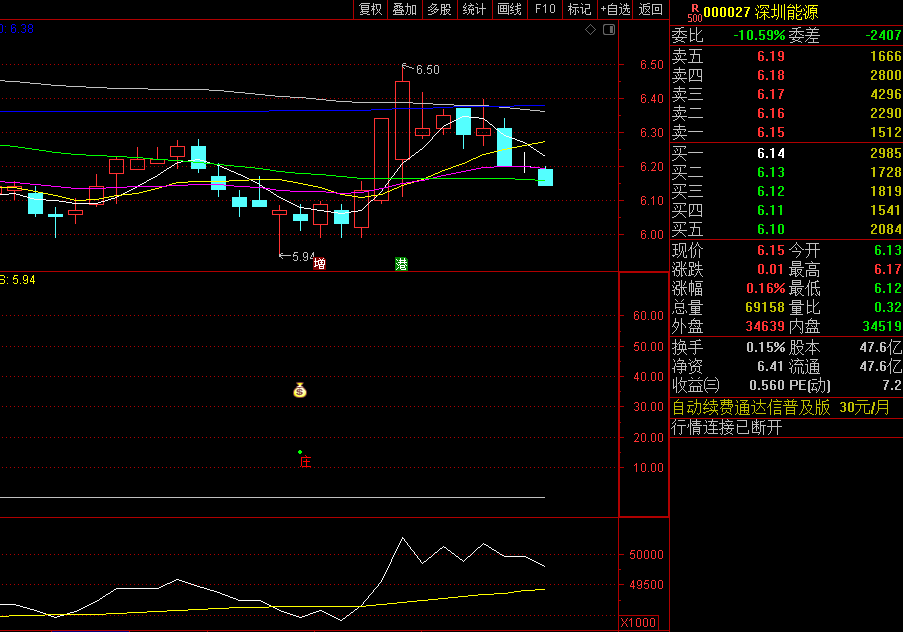Click the green 港 info marker
903x632 pixels.
(401, 264)
